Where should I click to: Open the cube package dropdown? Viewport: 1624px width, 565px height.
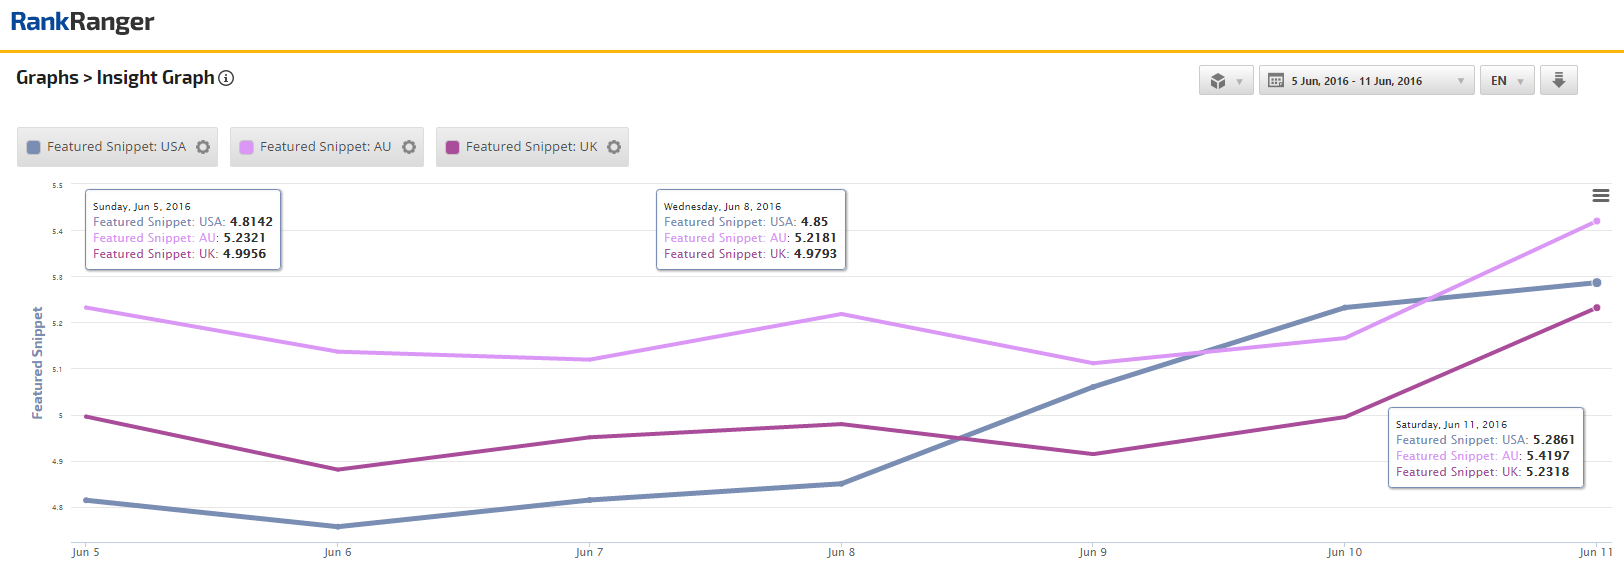click(1225, 81)
